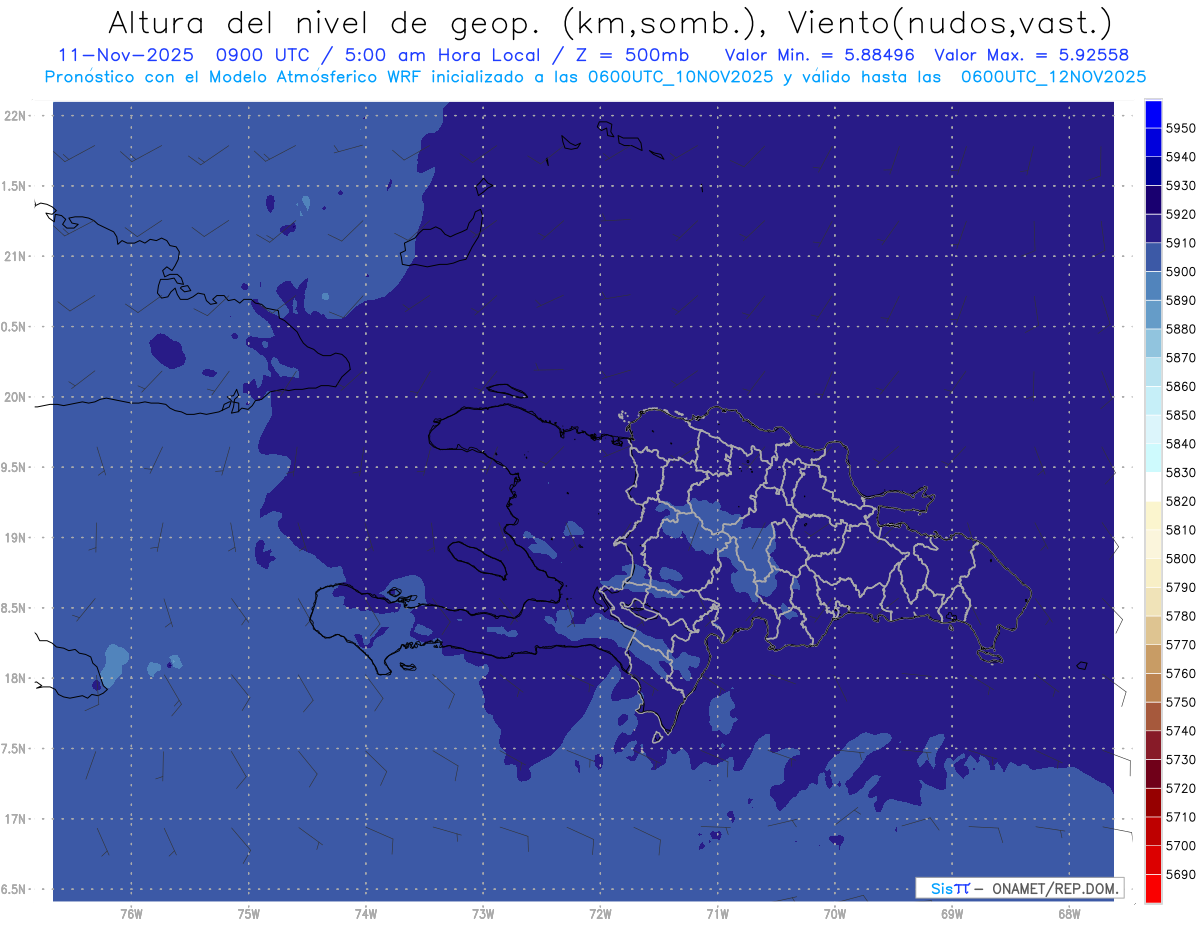Click the '18N' latitude axis label
The width and height of the screenshot is (1200, 927).
pyautogui.click(x=15, y=678)
